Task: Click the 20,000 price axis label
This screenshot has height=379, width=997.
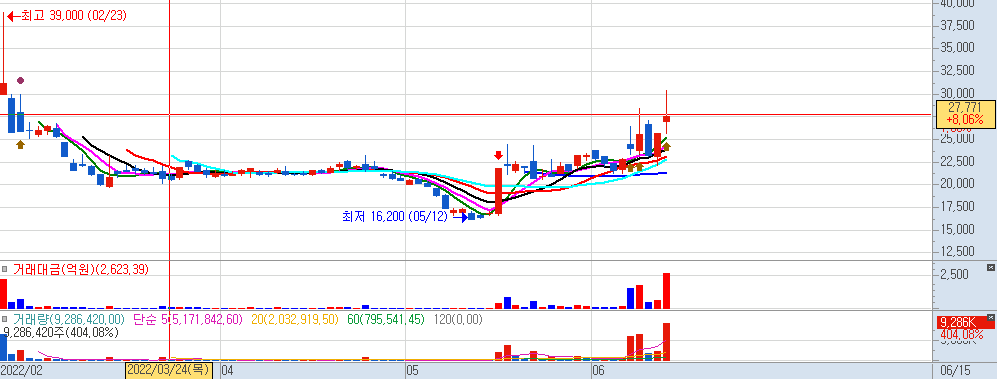Action: 957,183
